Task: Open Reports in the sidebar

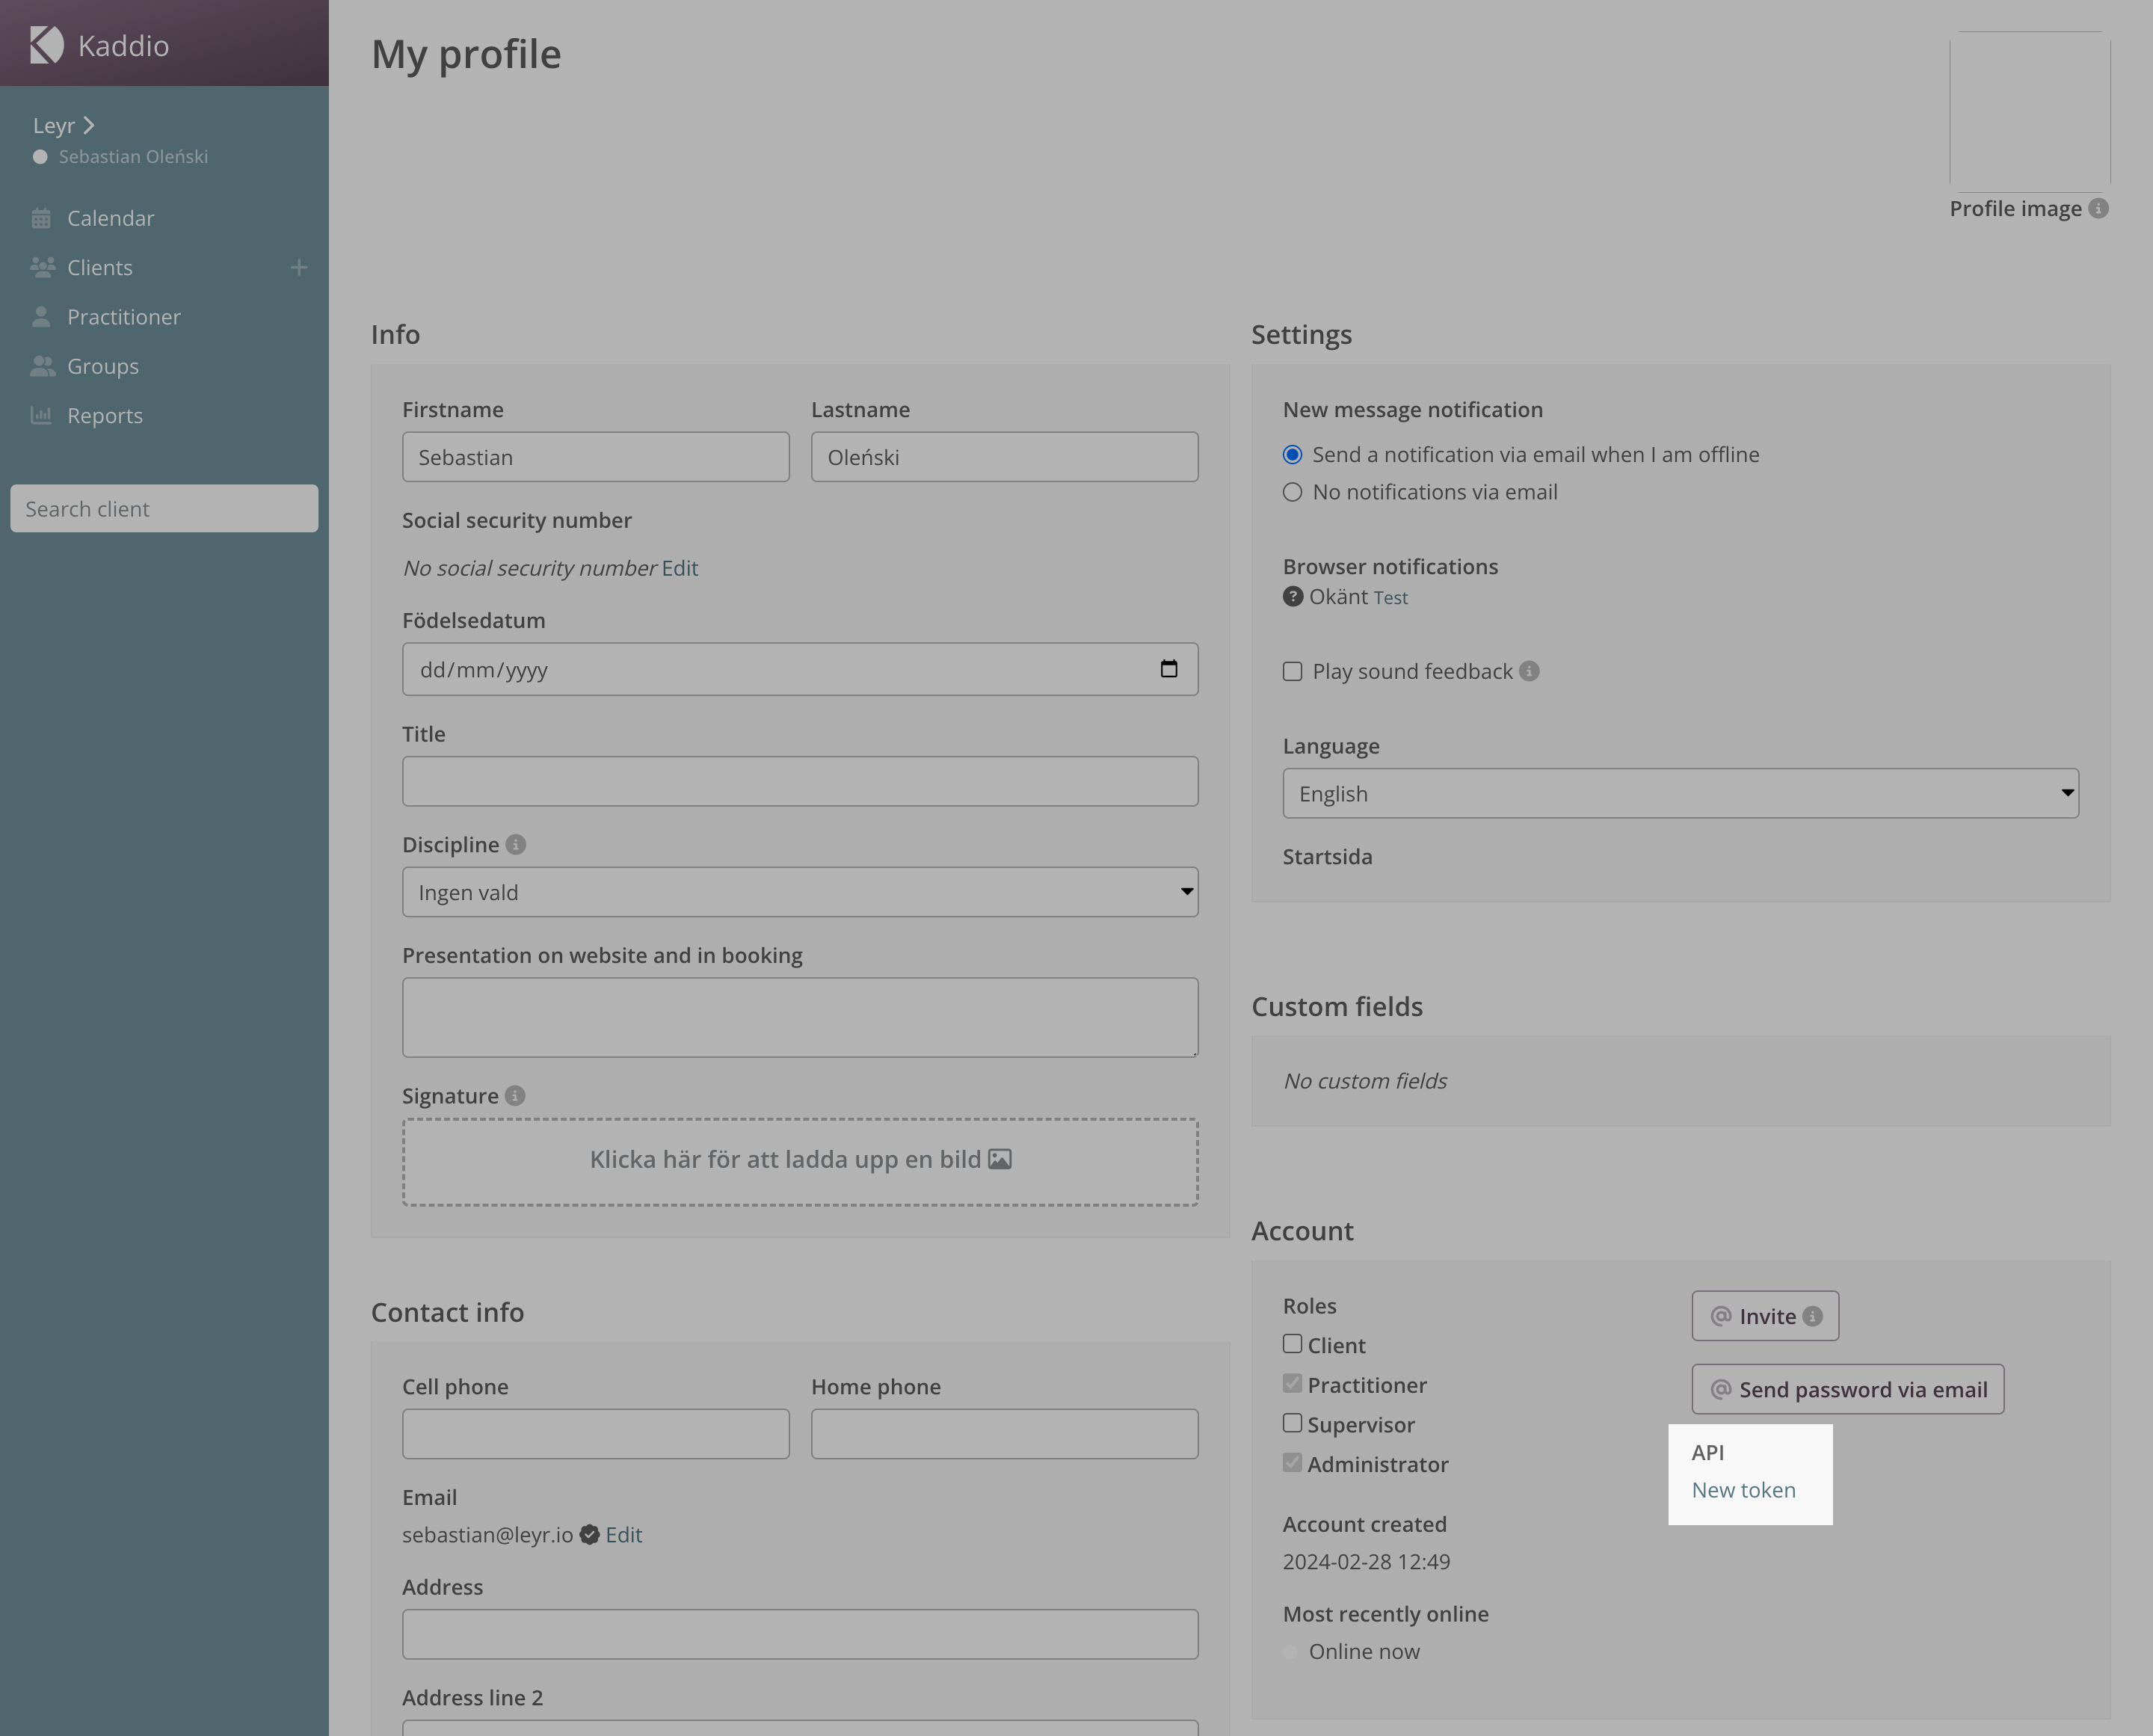Action: [x=104, y=415]
